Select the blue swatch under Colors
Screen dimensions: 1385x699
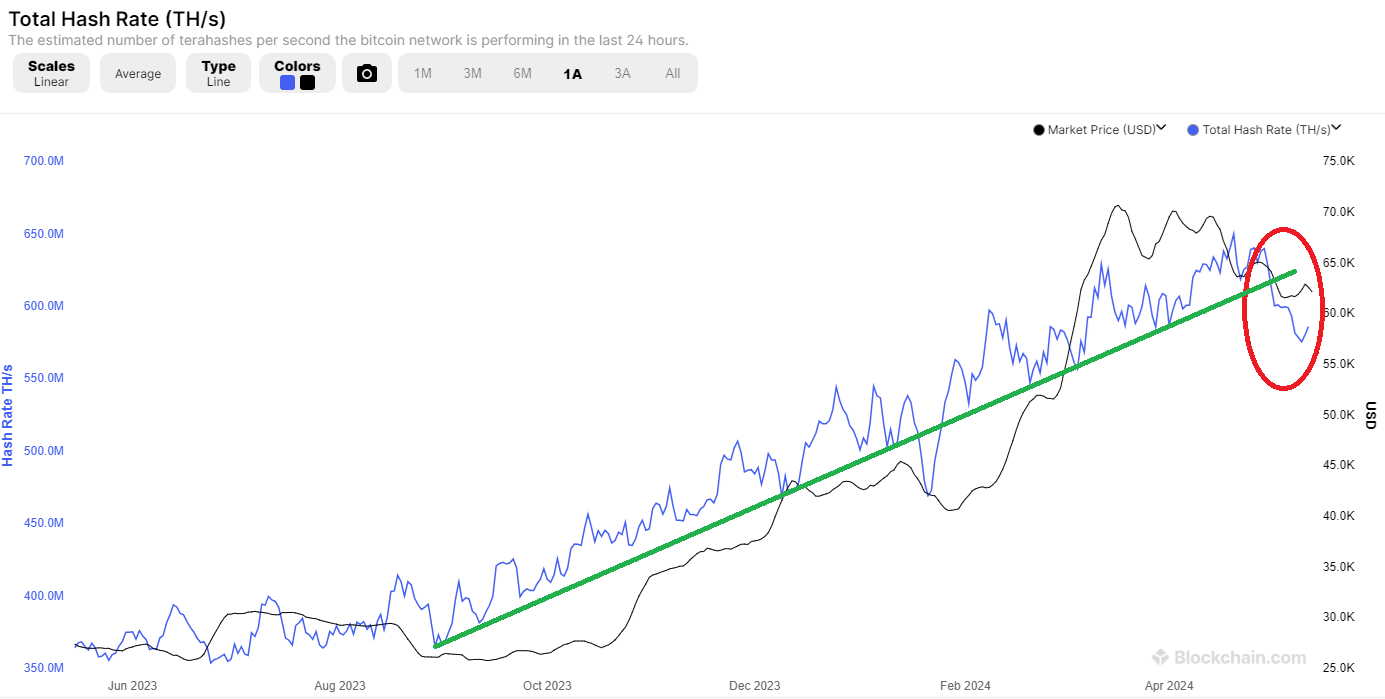287,82
